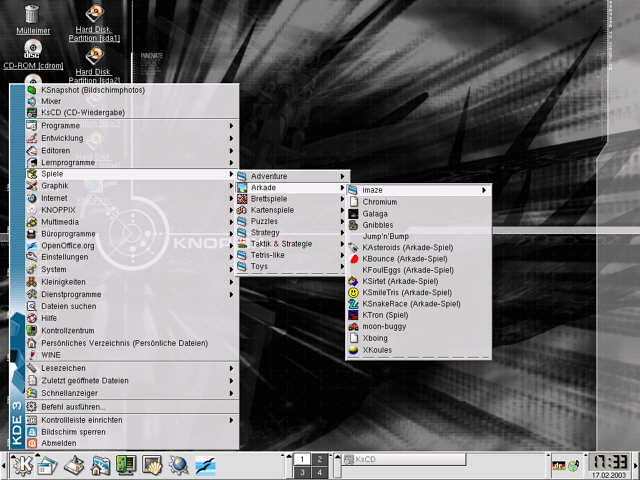
Task: Select Dateien suchen entry
Action: (x=131, y=307)
